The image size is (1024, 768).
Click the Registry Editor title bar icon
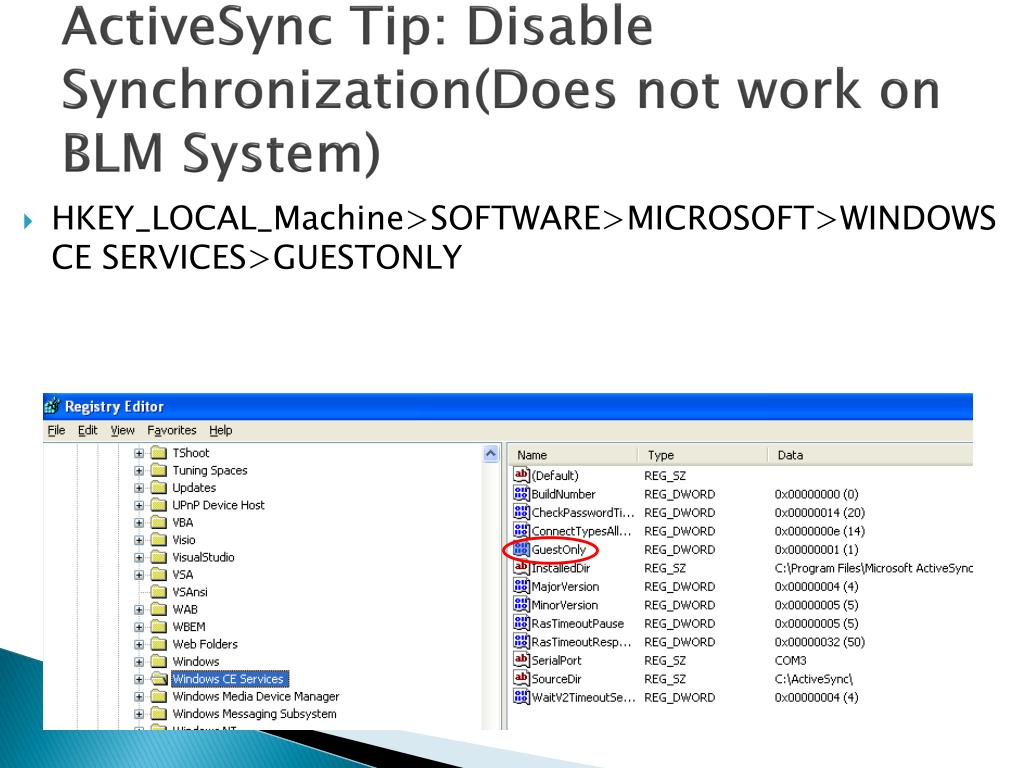click(52, 406)
